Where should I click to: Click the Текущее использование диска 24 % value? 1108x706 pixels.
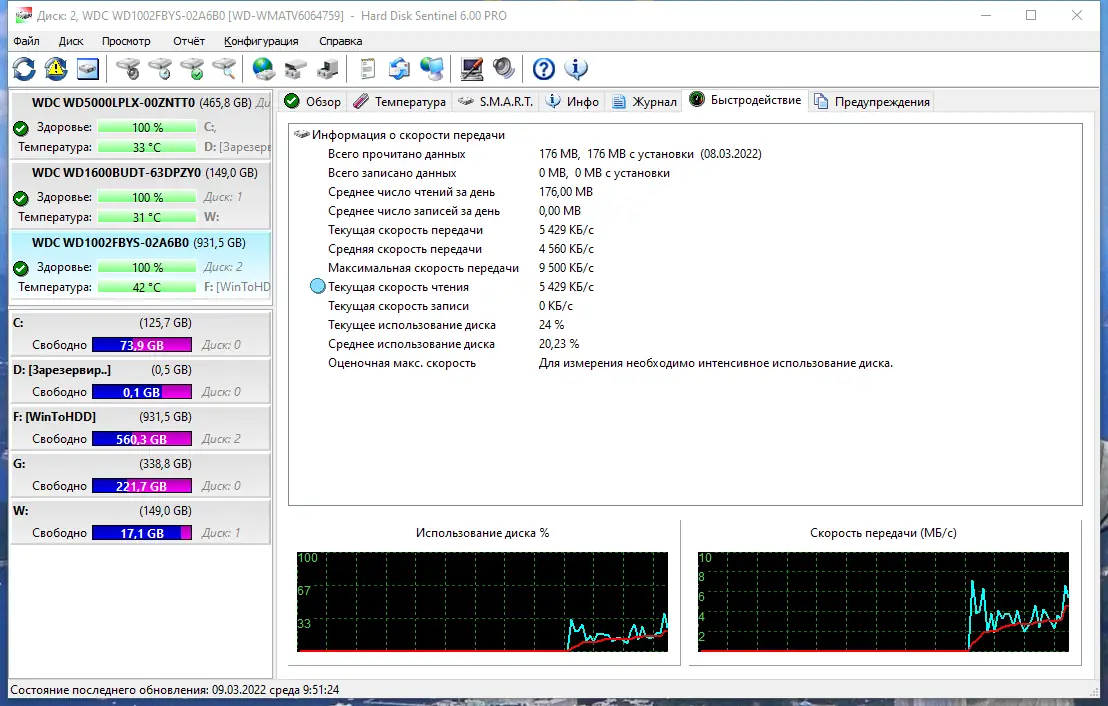pos(551,325)
